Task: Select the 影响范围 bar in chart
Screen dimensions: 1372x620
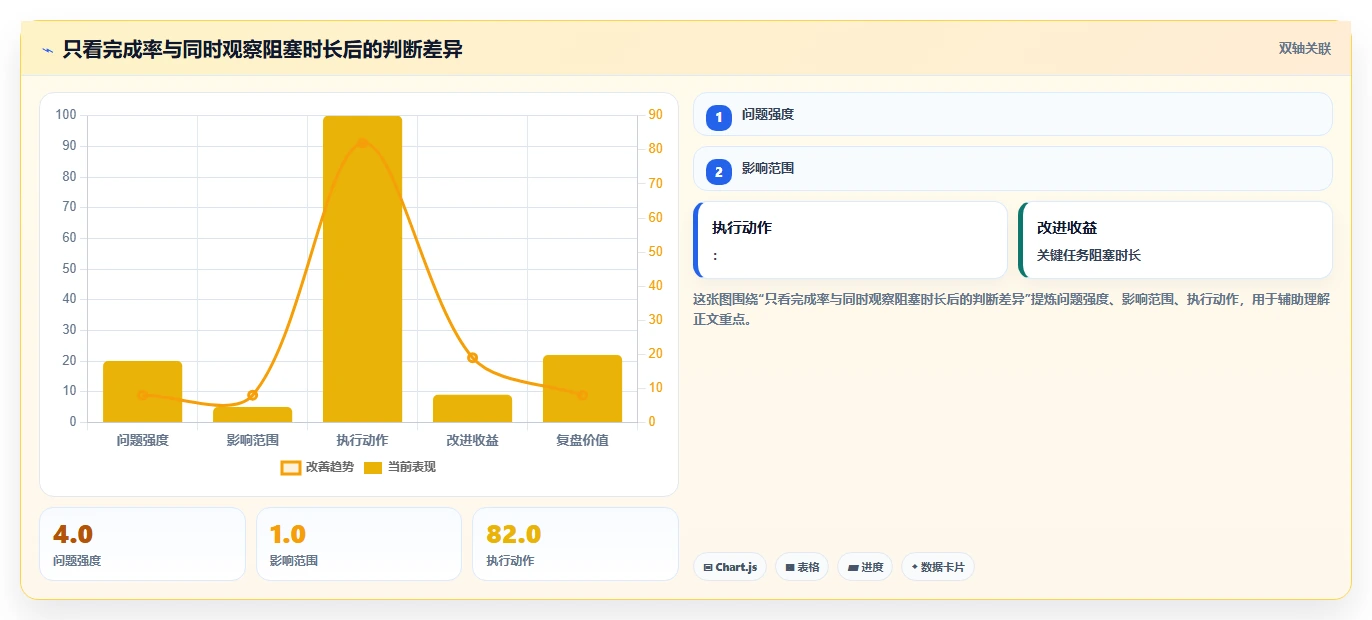Action: click(x=252, y=415)
